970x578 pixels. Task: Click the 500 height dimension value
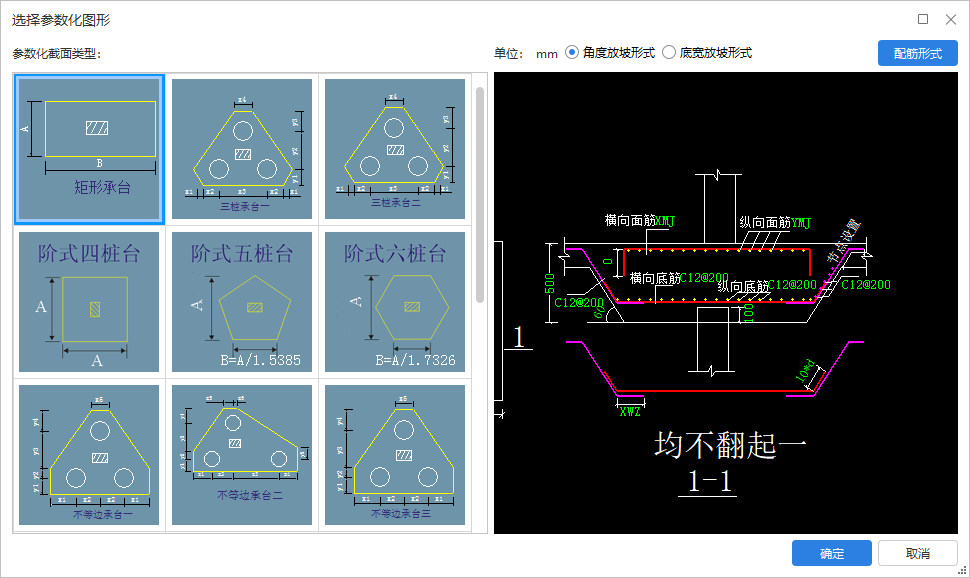[549, 283]
